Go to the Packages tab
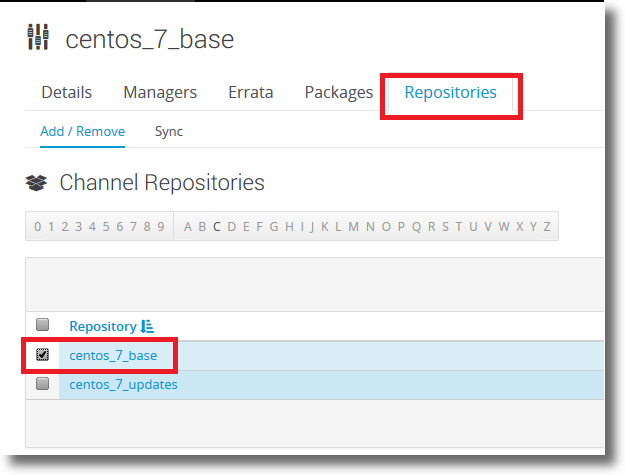This screenshot has width=625, height=475. pos(339,92)
